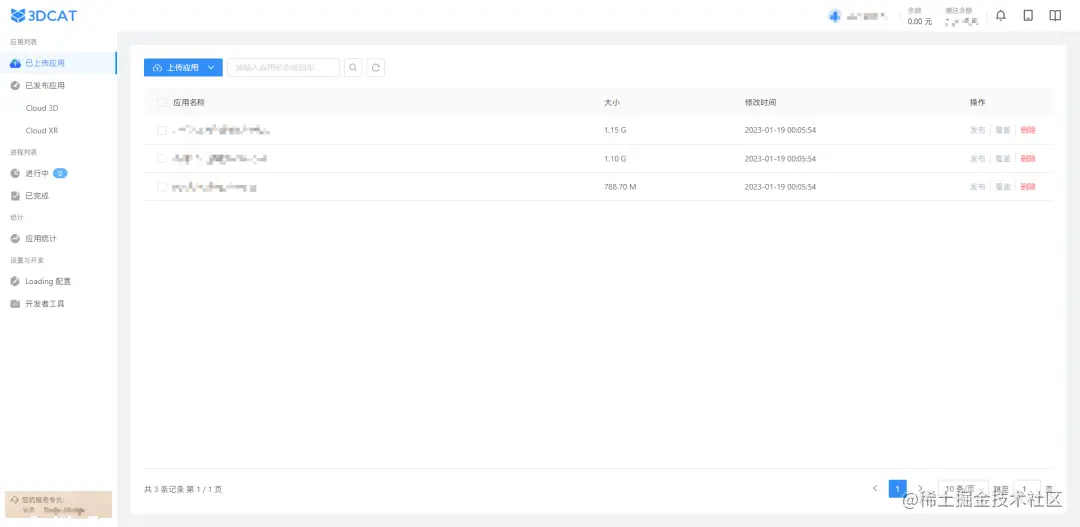This screenshot has height=527, width=1080.
Task: Click the 788.70 M size cell
Action: [x=620, y=187]
